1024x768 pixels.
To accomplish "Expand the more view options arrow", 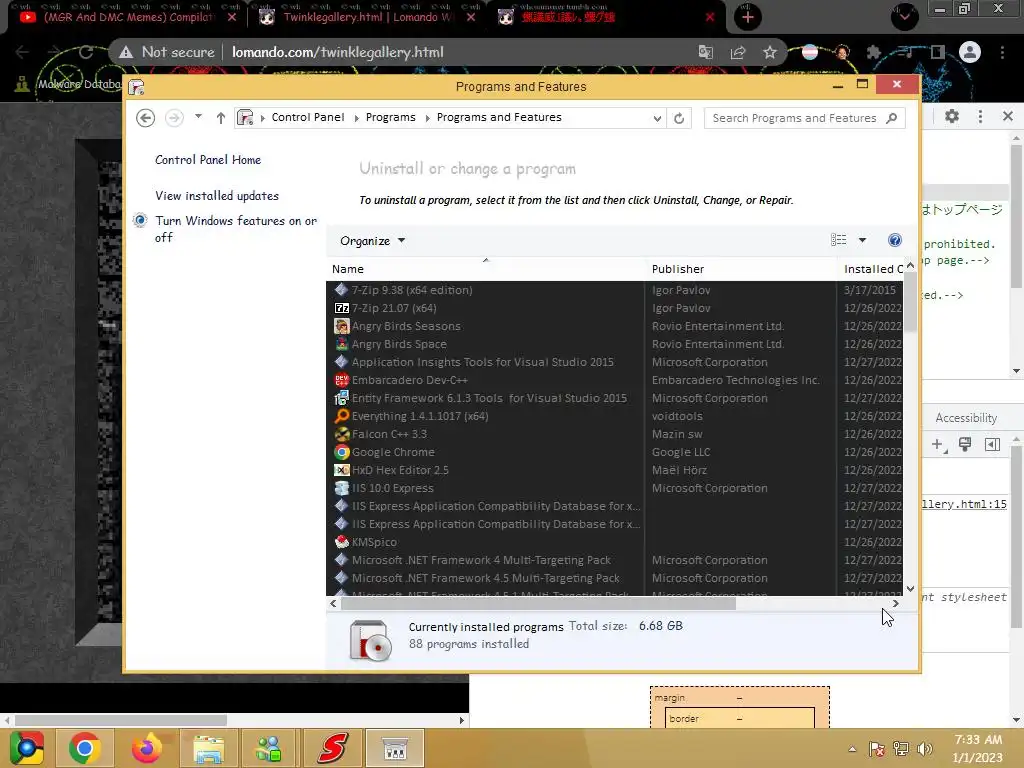I will [862, 240].
